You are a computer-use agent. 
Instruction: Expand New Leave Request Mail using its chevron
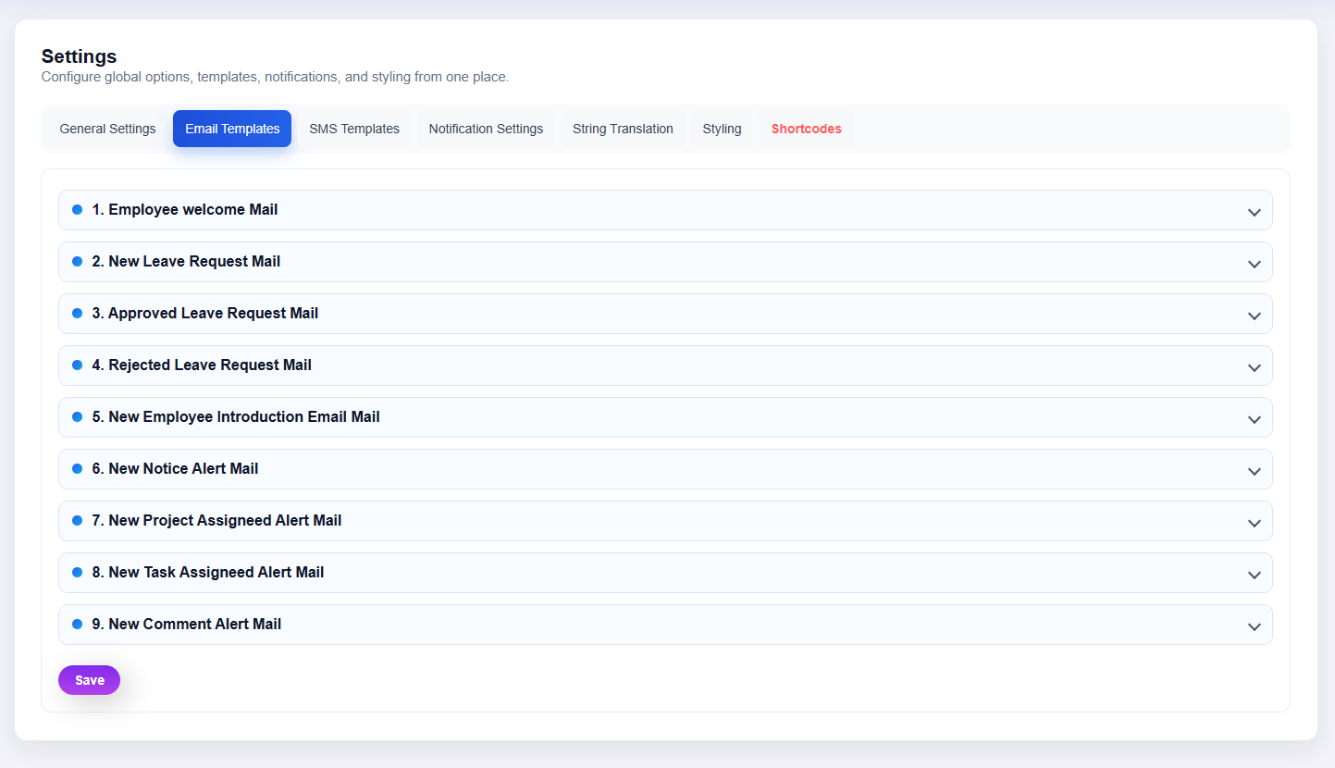tap(1254, 264)
